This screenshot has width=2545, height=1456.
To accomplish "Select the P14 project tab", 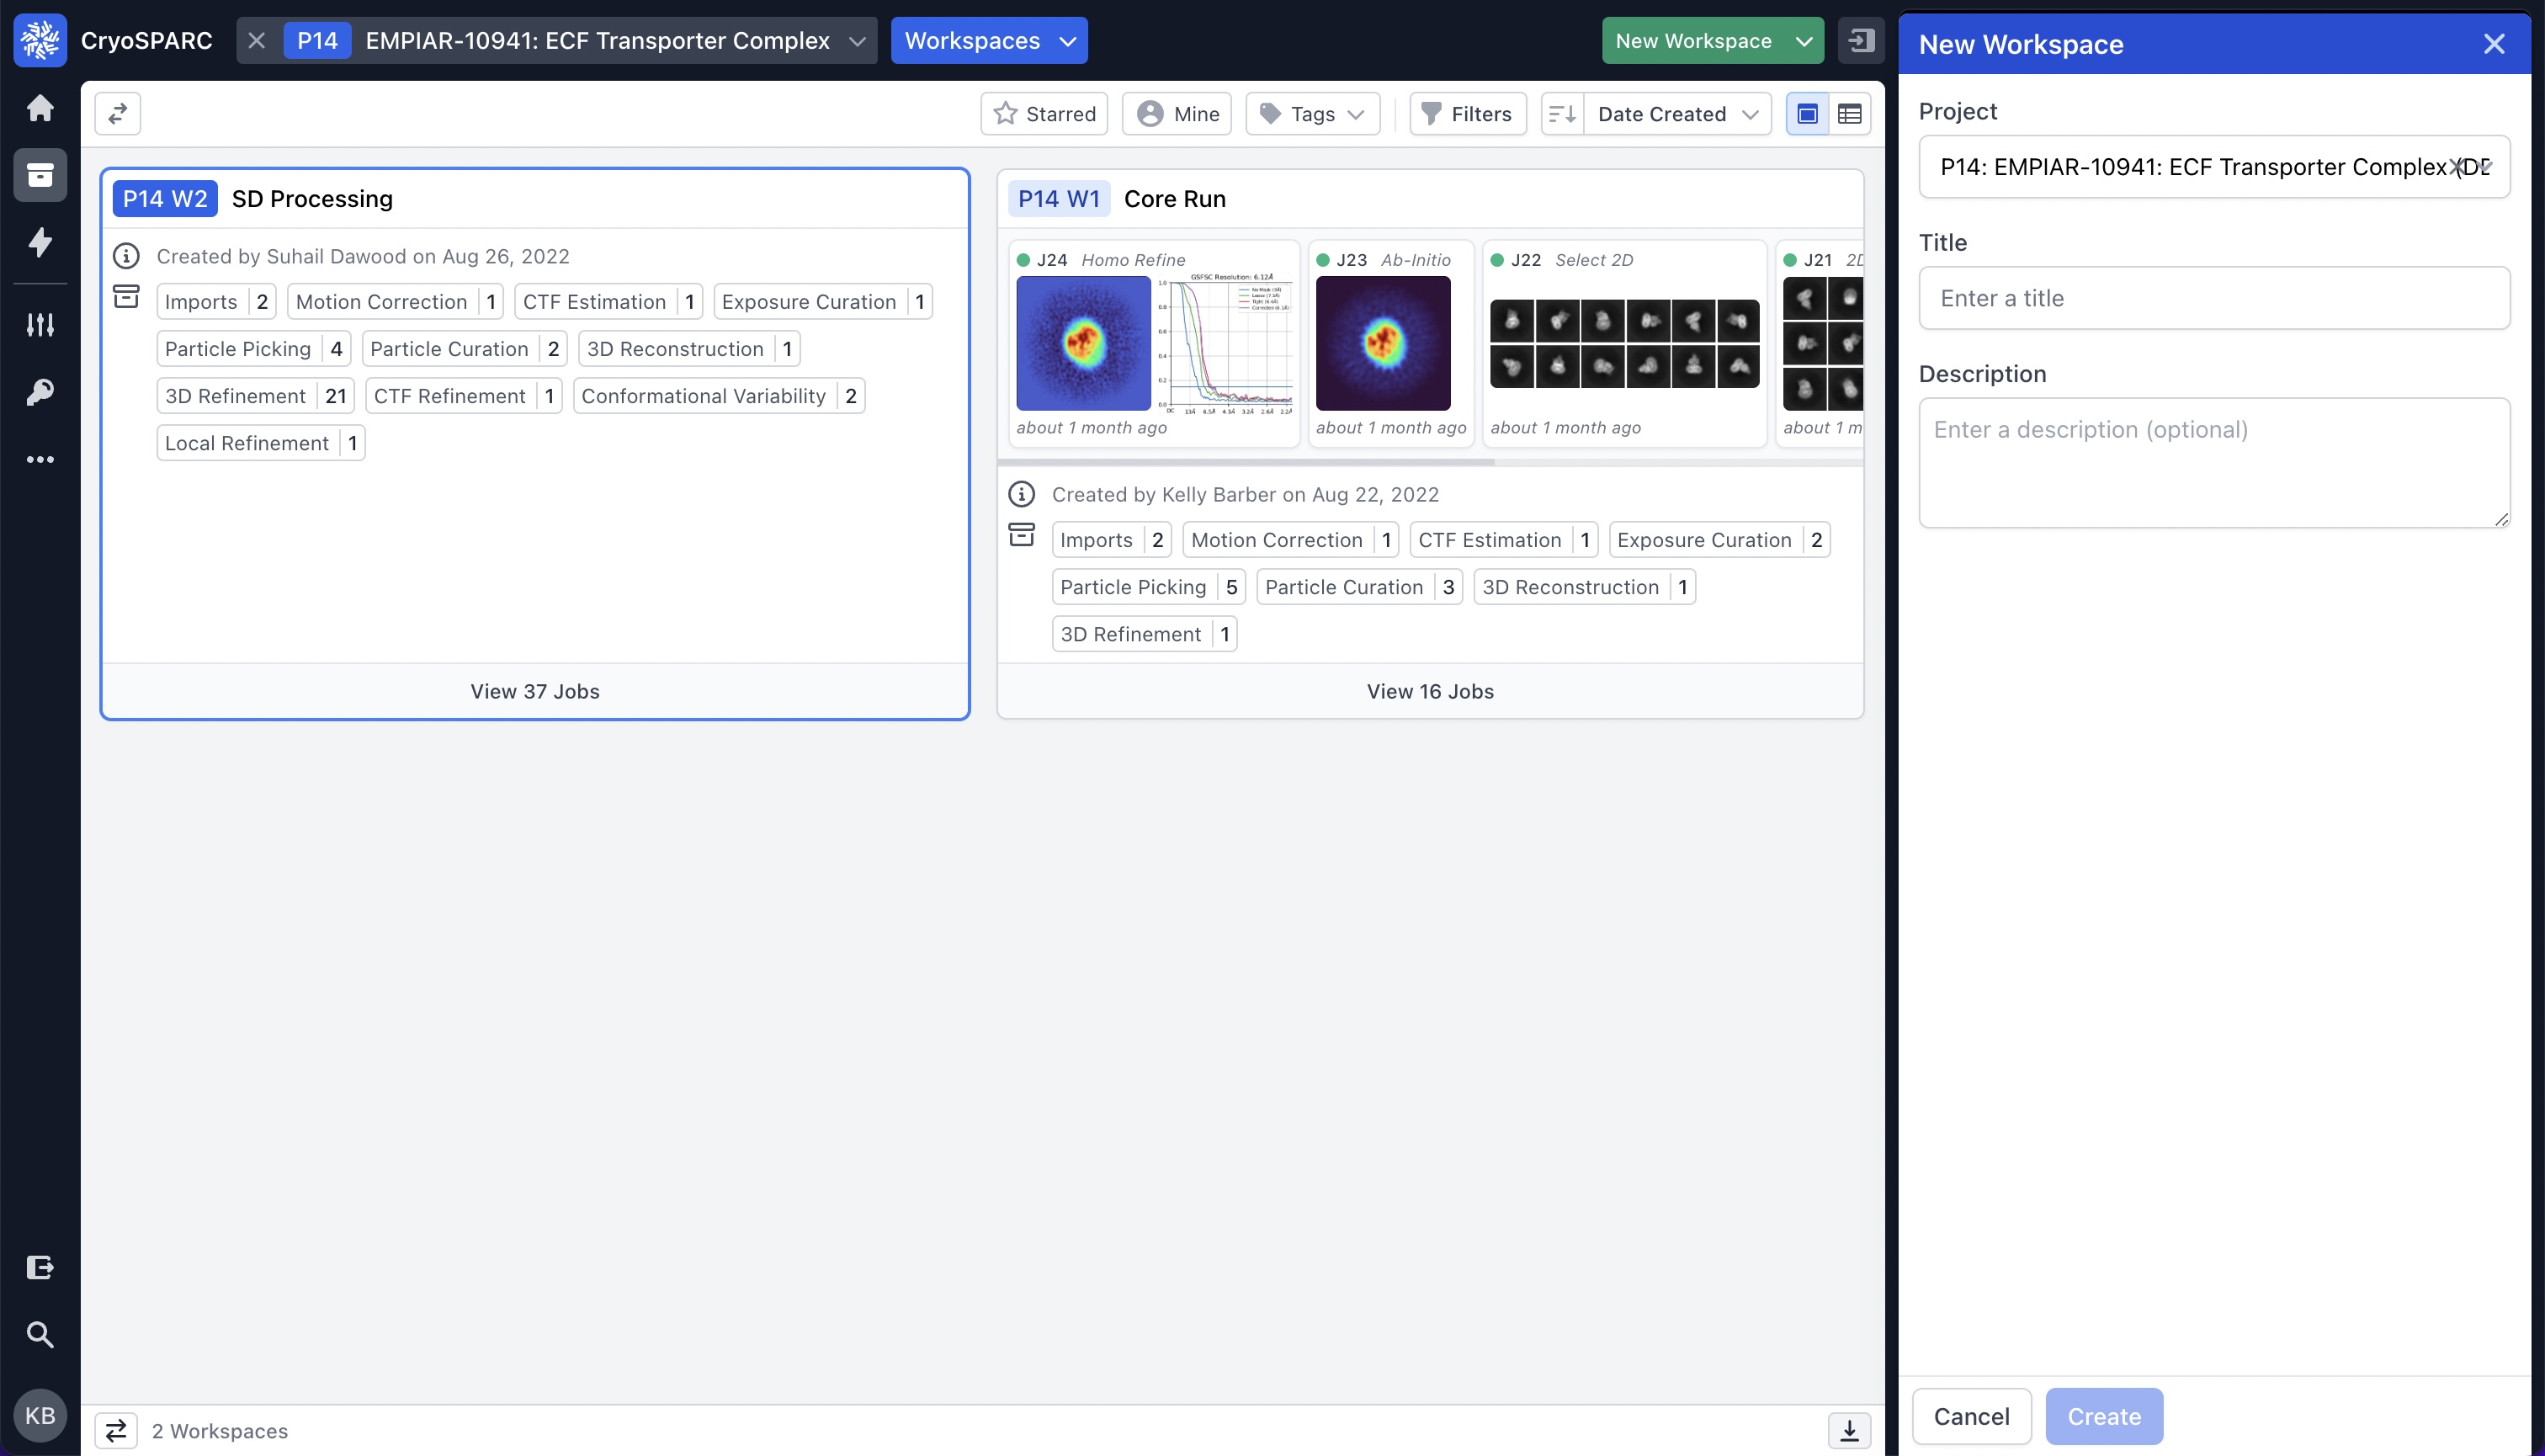I will click(317, 41).
